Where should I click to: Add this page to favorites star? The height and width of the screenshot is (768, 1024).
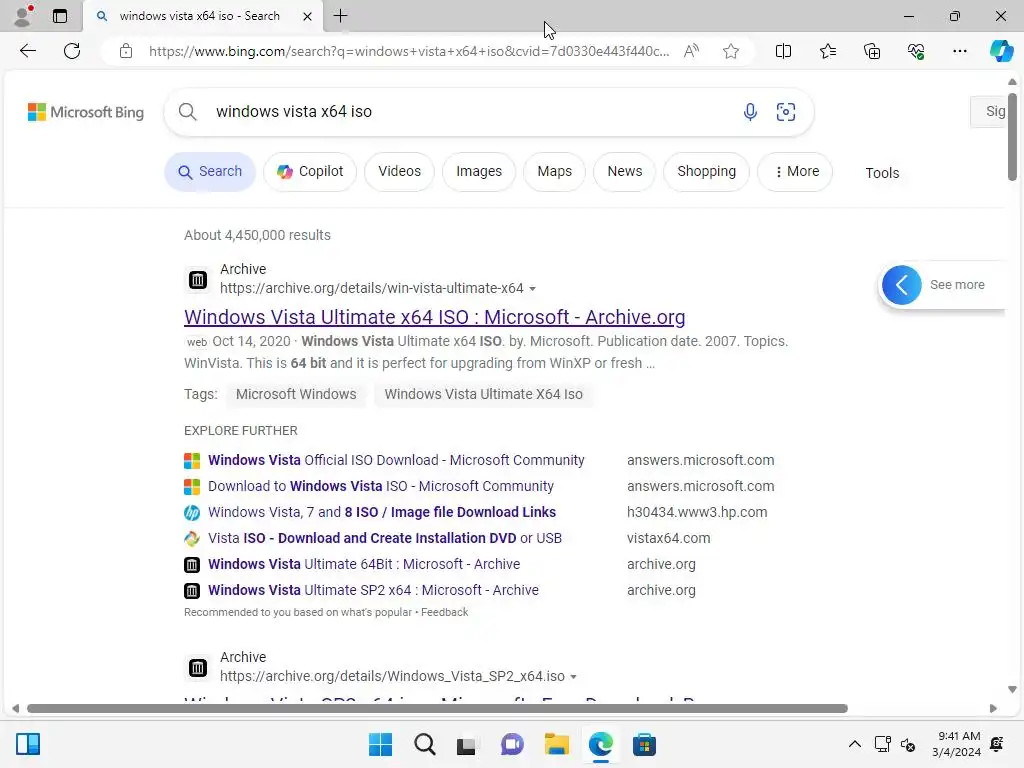click(x=731, y=51)
